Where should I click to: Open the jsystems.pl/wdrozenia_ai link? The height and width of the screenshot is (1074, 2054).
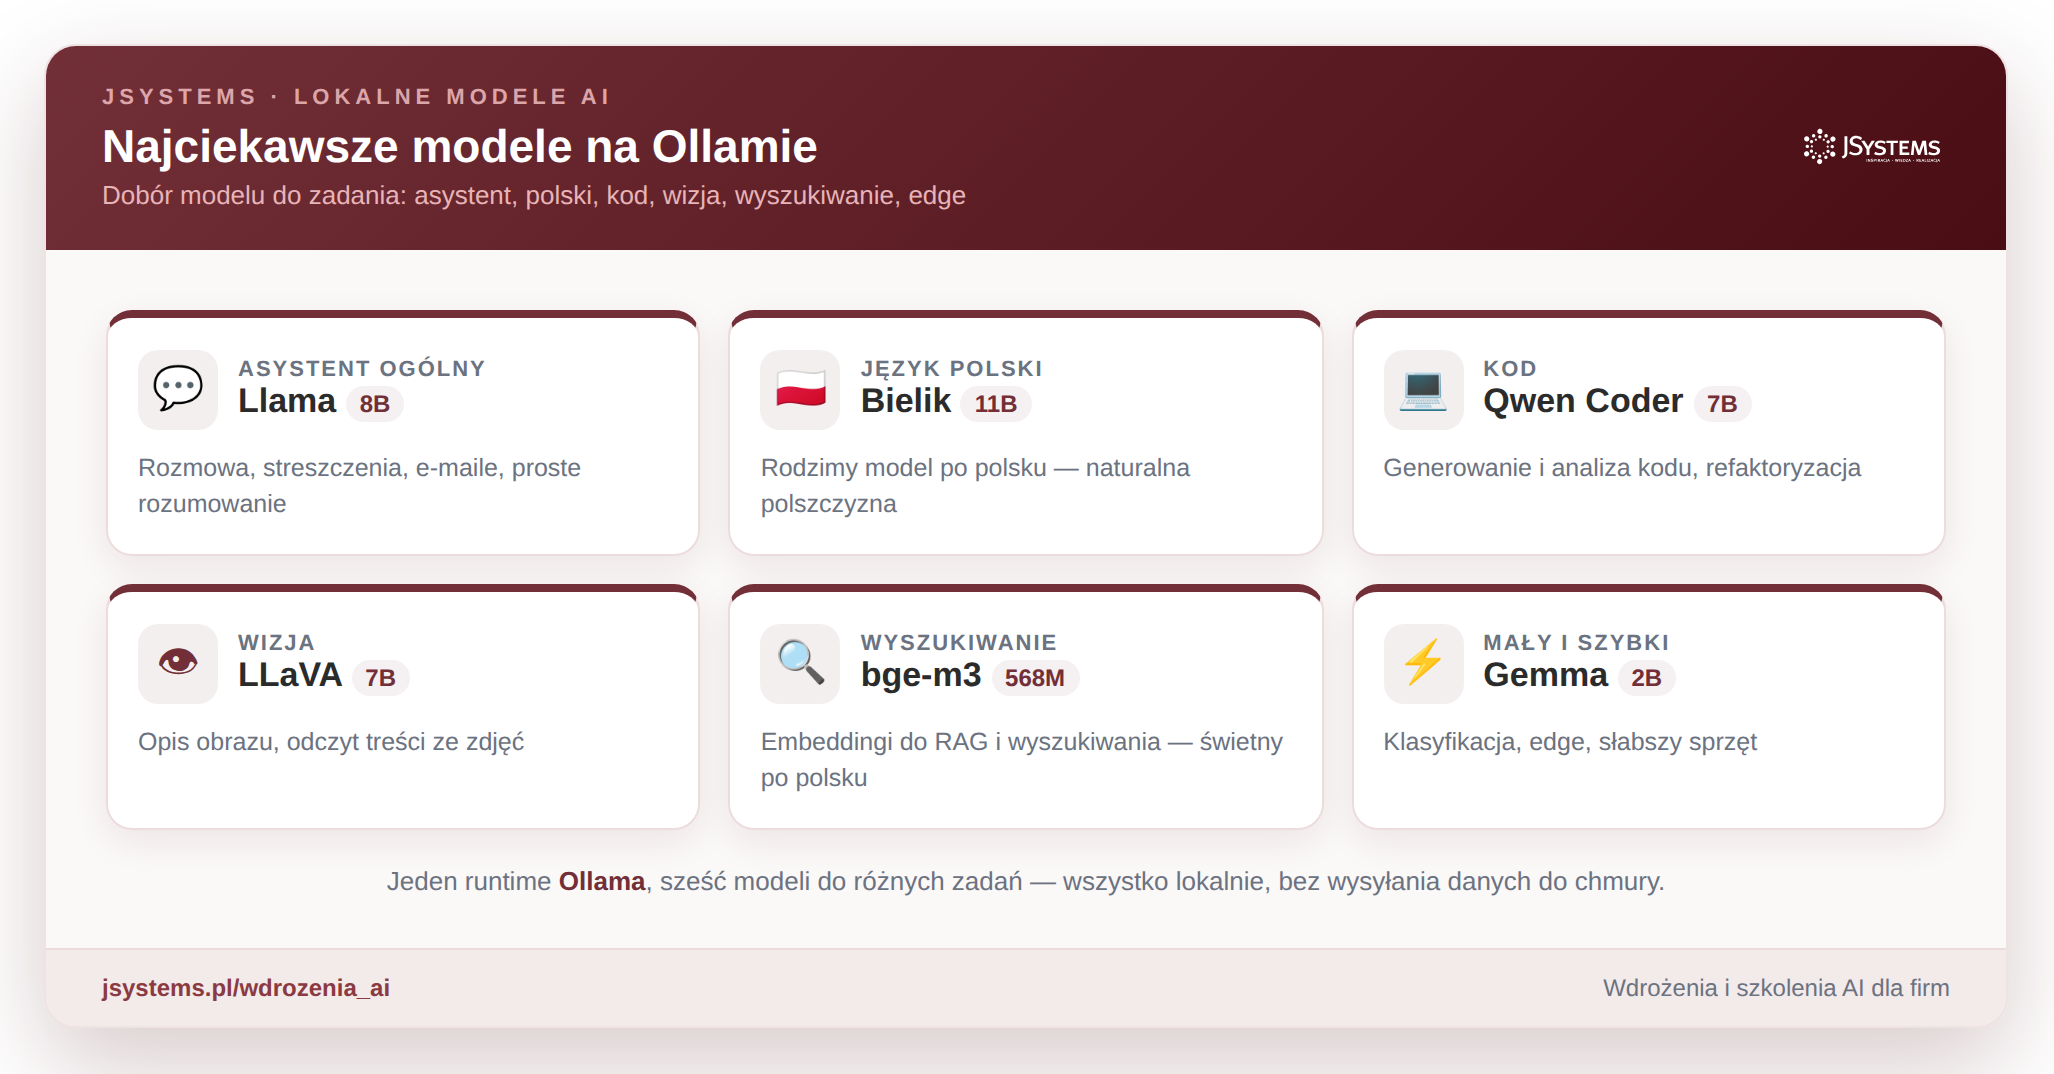(x=246, y=988)
